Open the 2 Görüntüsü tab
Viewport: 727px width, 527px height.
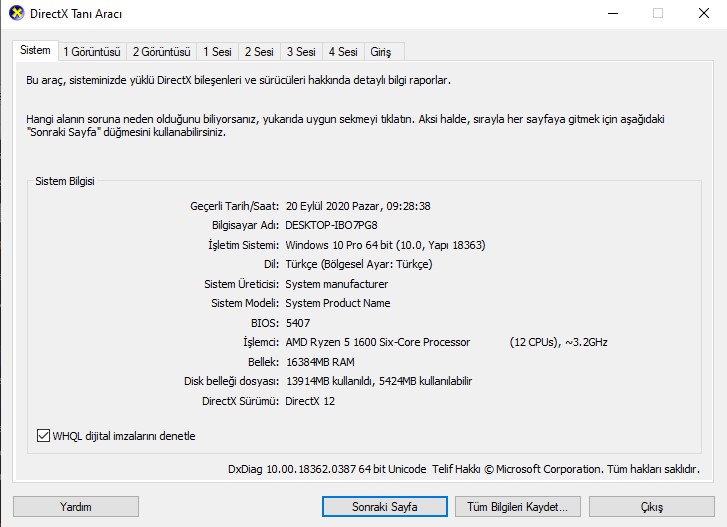click(x=161, y=52)
